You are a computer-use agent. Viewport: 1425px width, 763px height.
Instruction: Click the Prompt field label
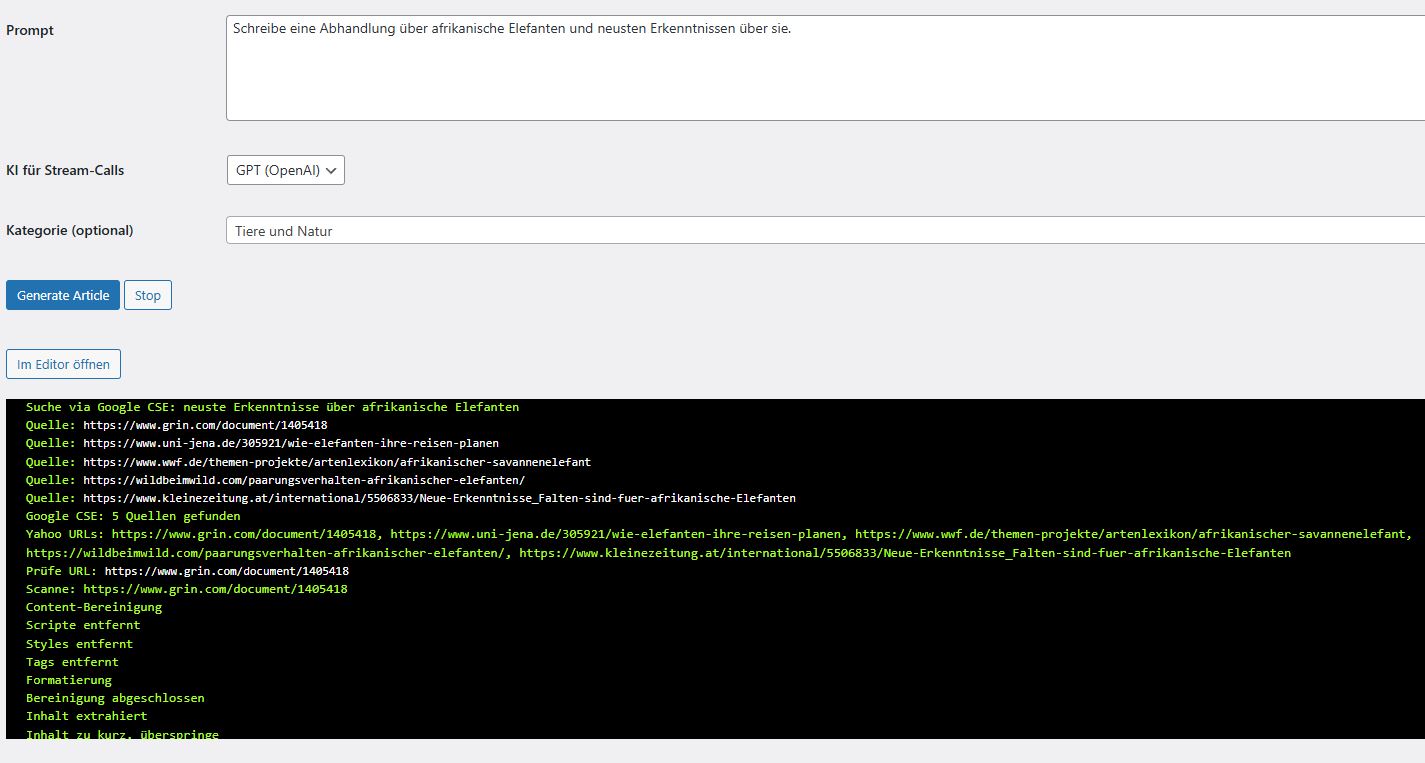[30, 31]
